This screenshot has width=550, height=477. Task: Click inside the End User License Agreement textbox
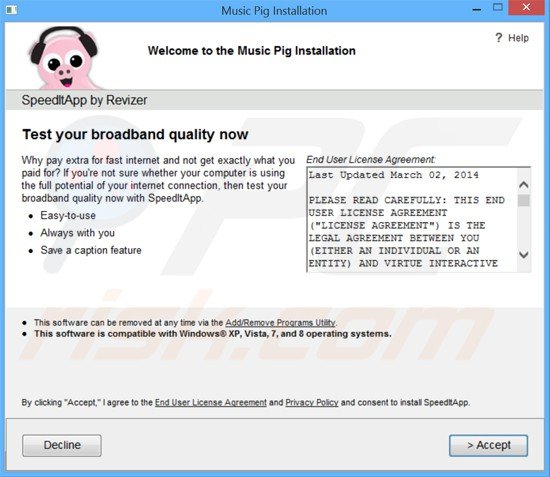[x=412, y=220]
